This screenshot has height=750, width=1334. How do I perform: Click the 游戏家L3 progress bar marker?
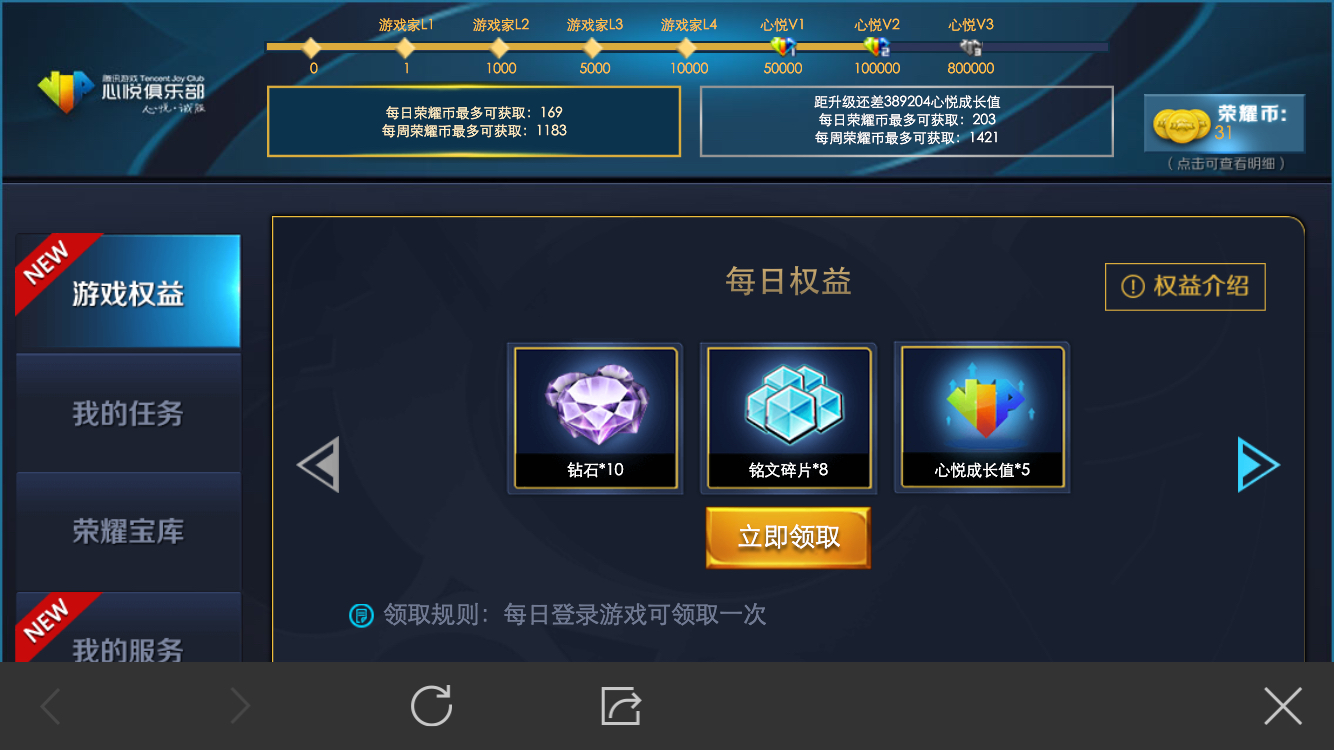pyautogui.click(x=593, y=47)
